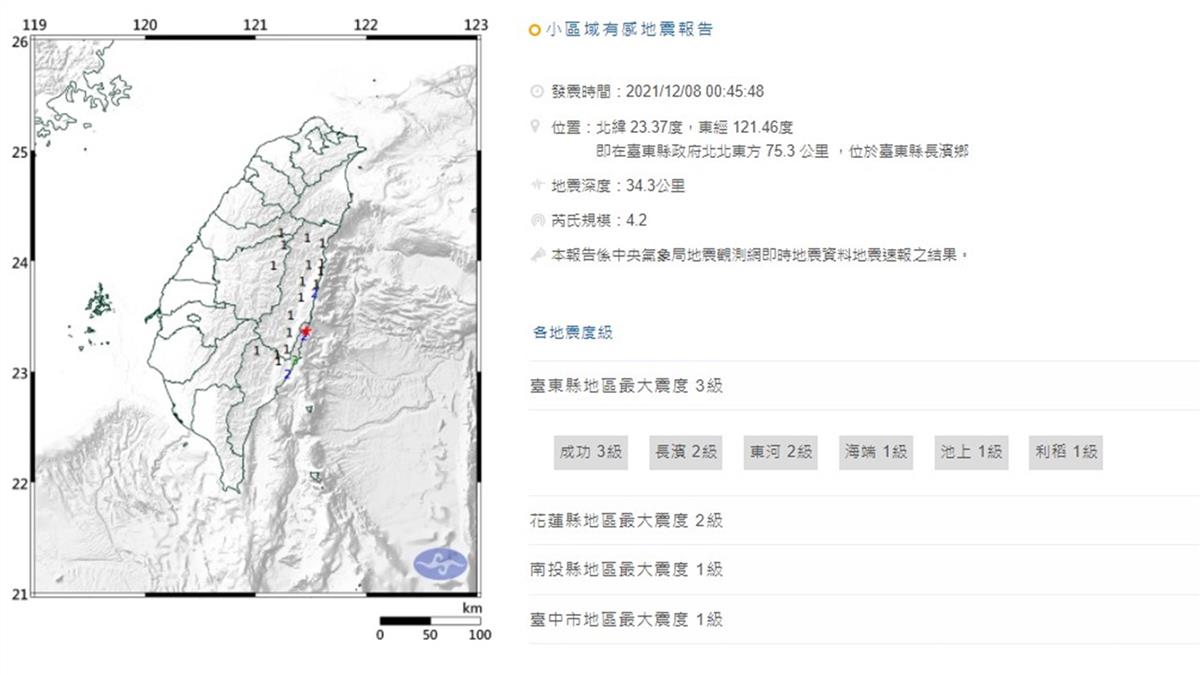Click the 長濱 2級 button
Viewport: 1200px width, 675px height.
(686, 452)
